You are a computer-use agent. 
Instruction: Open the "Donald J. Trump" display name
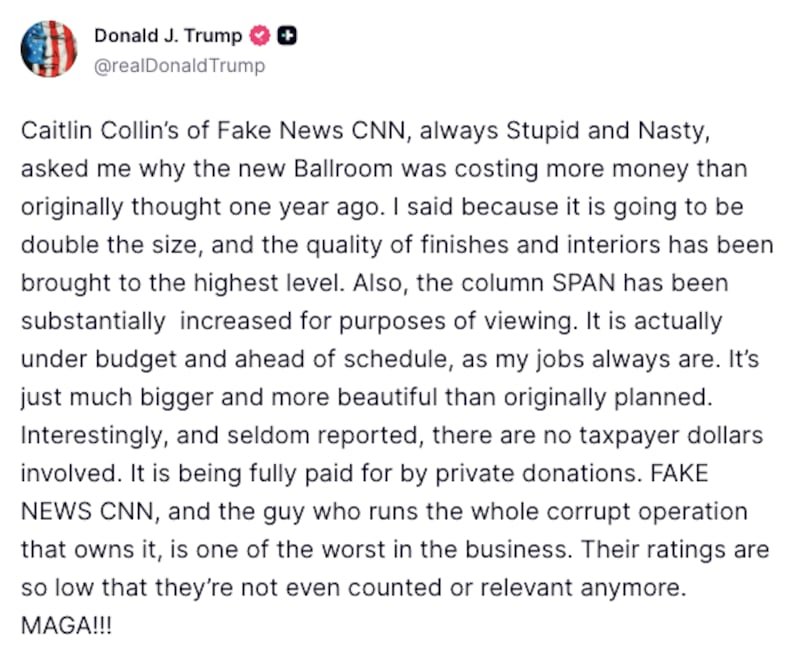point(167,37)
